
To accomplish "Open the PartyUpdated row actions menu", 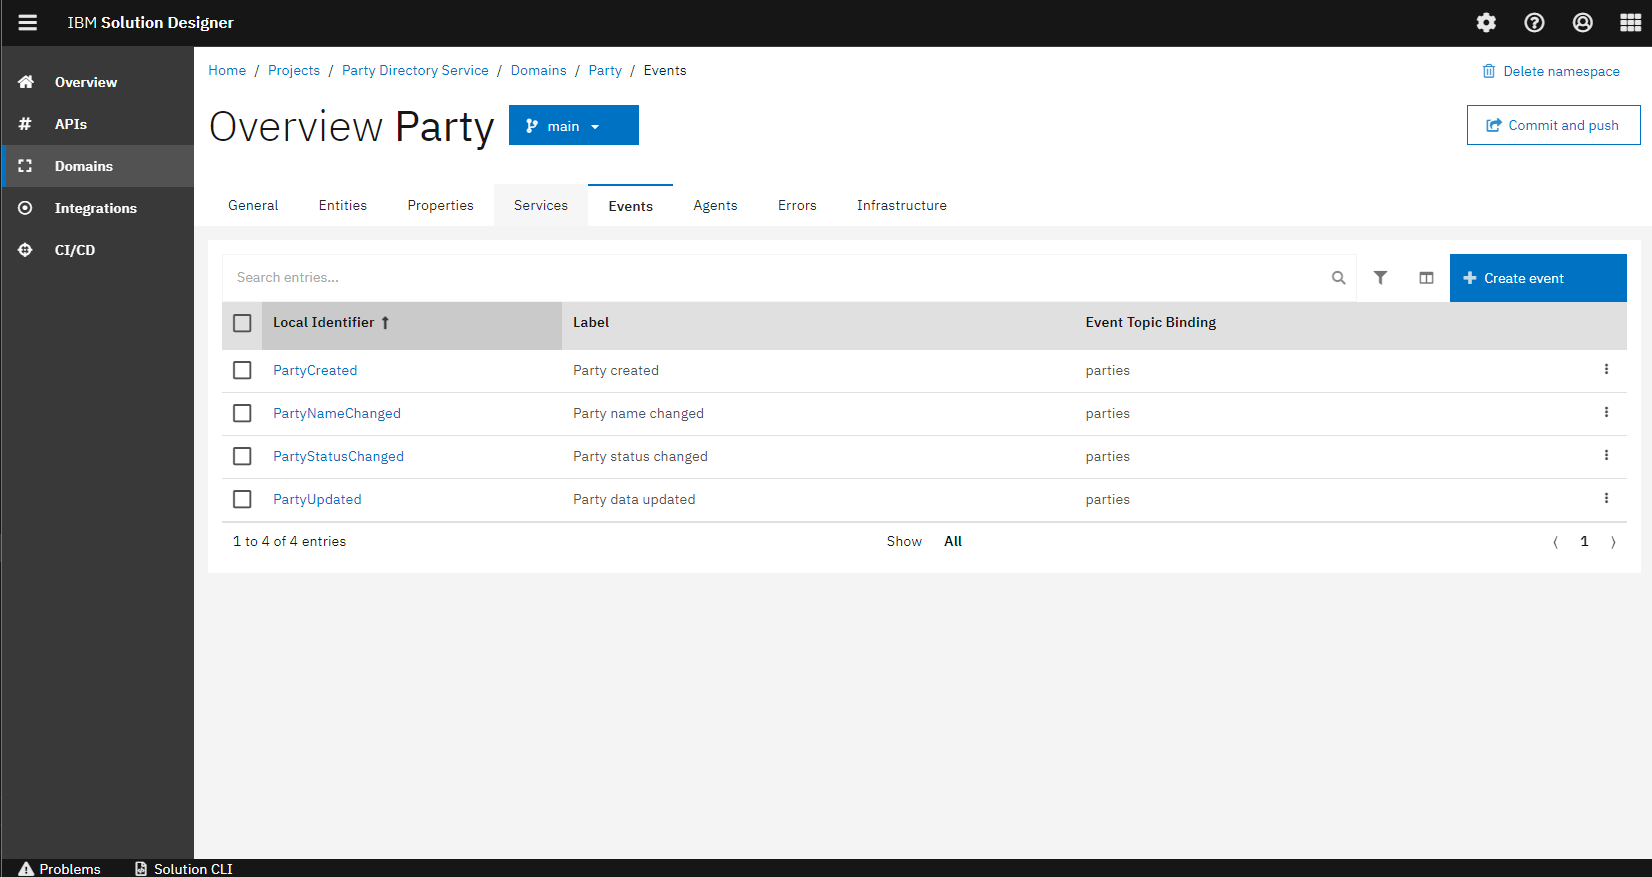I will pyautogui.click(x=1606, y=498).
